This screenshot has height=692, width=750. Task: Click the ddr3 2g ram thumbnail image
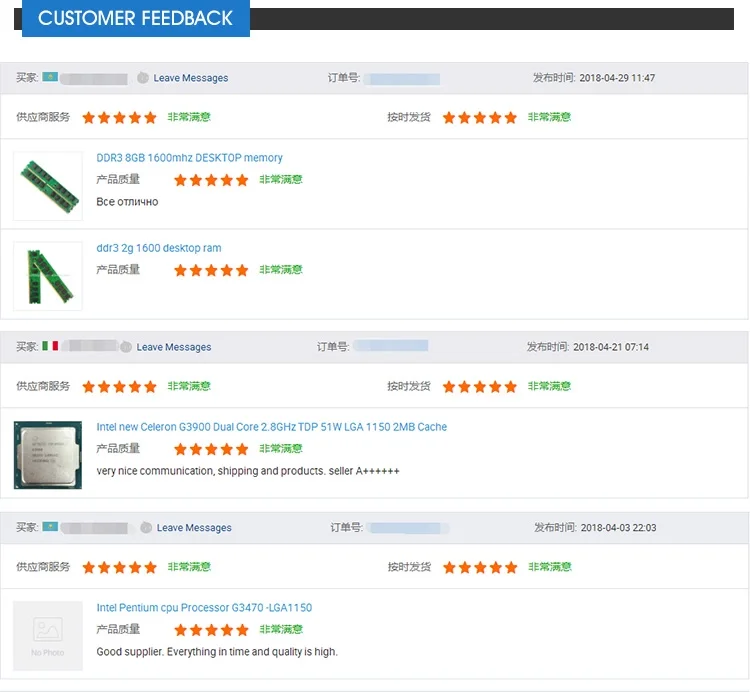[x=48, y=276]
